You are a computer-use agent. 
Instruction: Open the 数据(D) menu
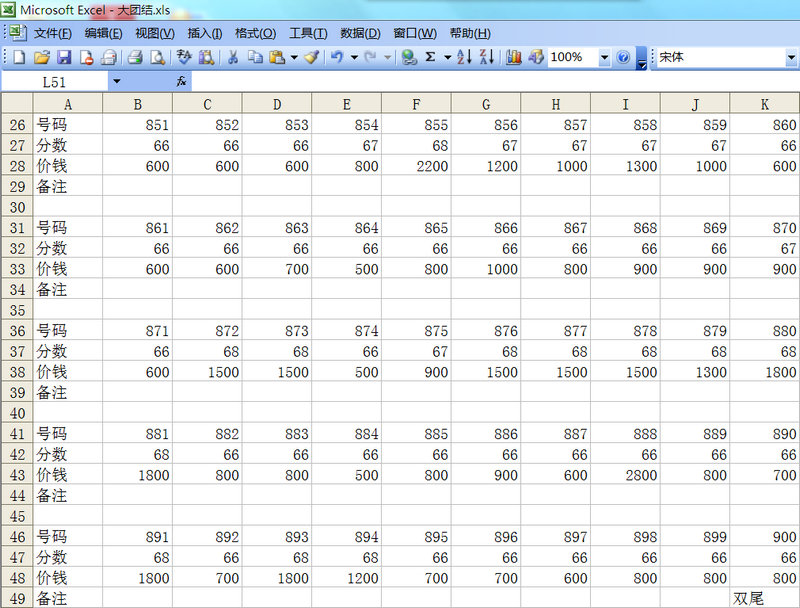click(360, 33)
